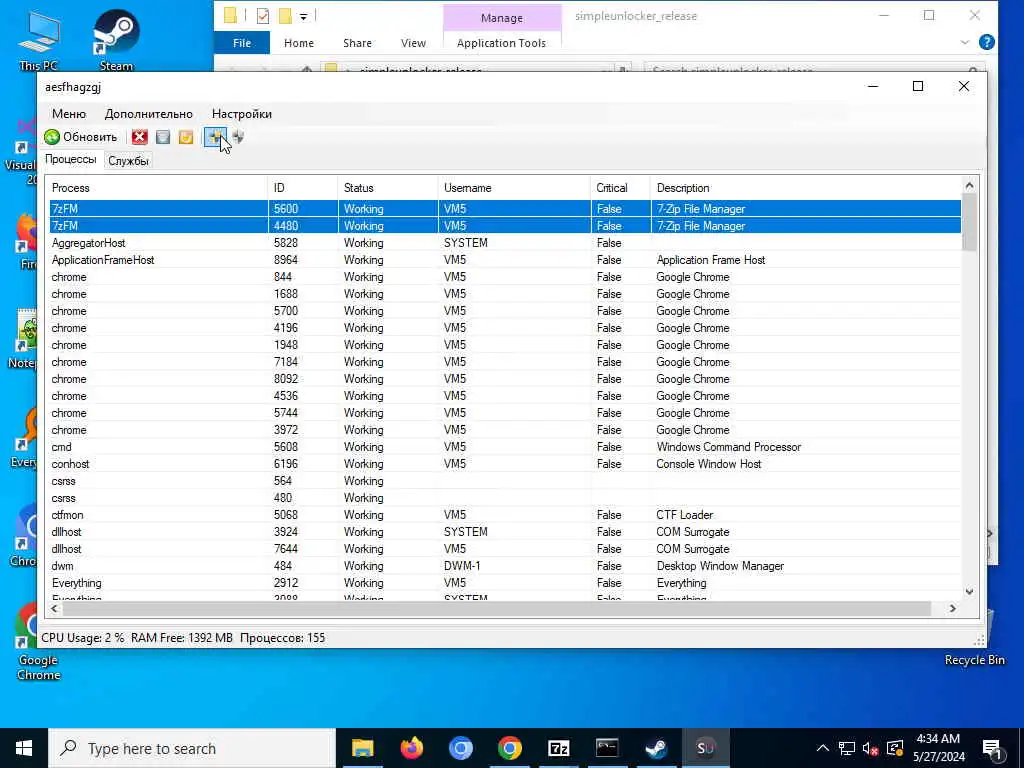Screen dimensions: 1024x768
Task: Open 7-Zip from the taskbar
Action: [558, 748]
